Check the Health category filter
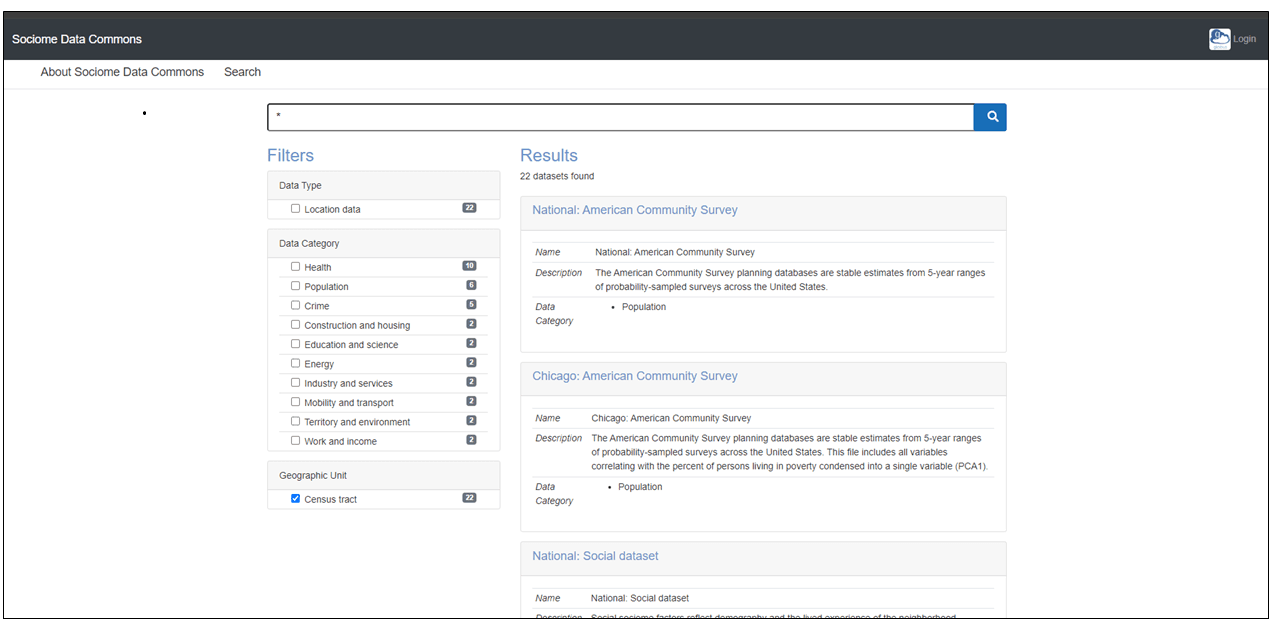Screen dimensions: 1276x628 coord(296,267)
